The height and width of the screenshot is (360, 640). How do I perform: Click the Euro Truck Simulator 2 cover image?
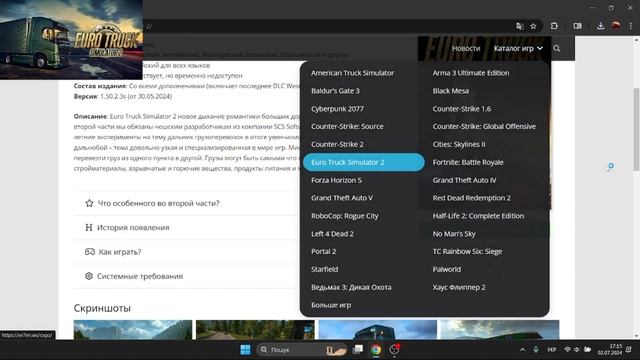pos(71,40)
